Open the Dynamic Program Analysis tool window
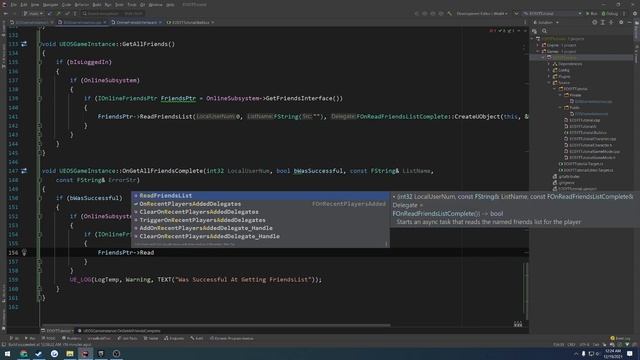Screen dimensions: 640x360 pos(231,338)
